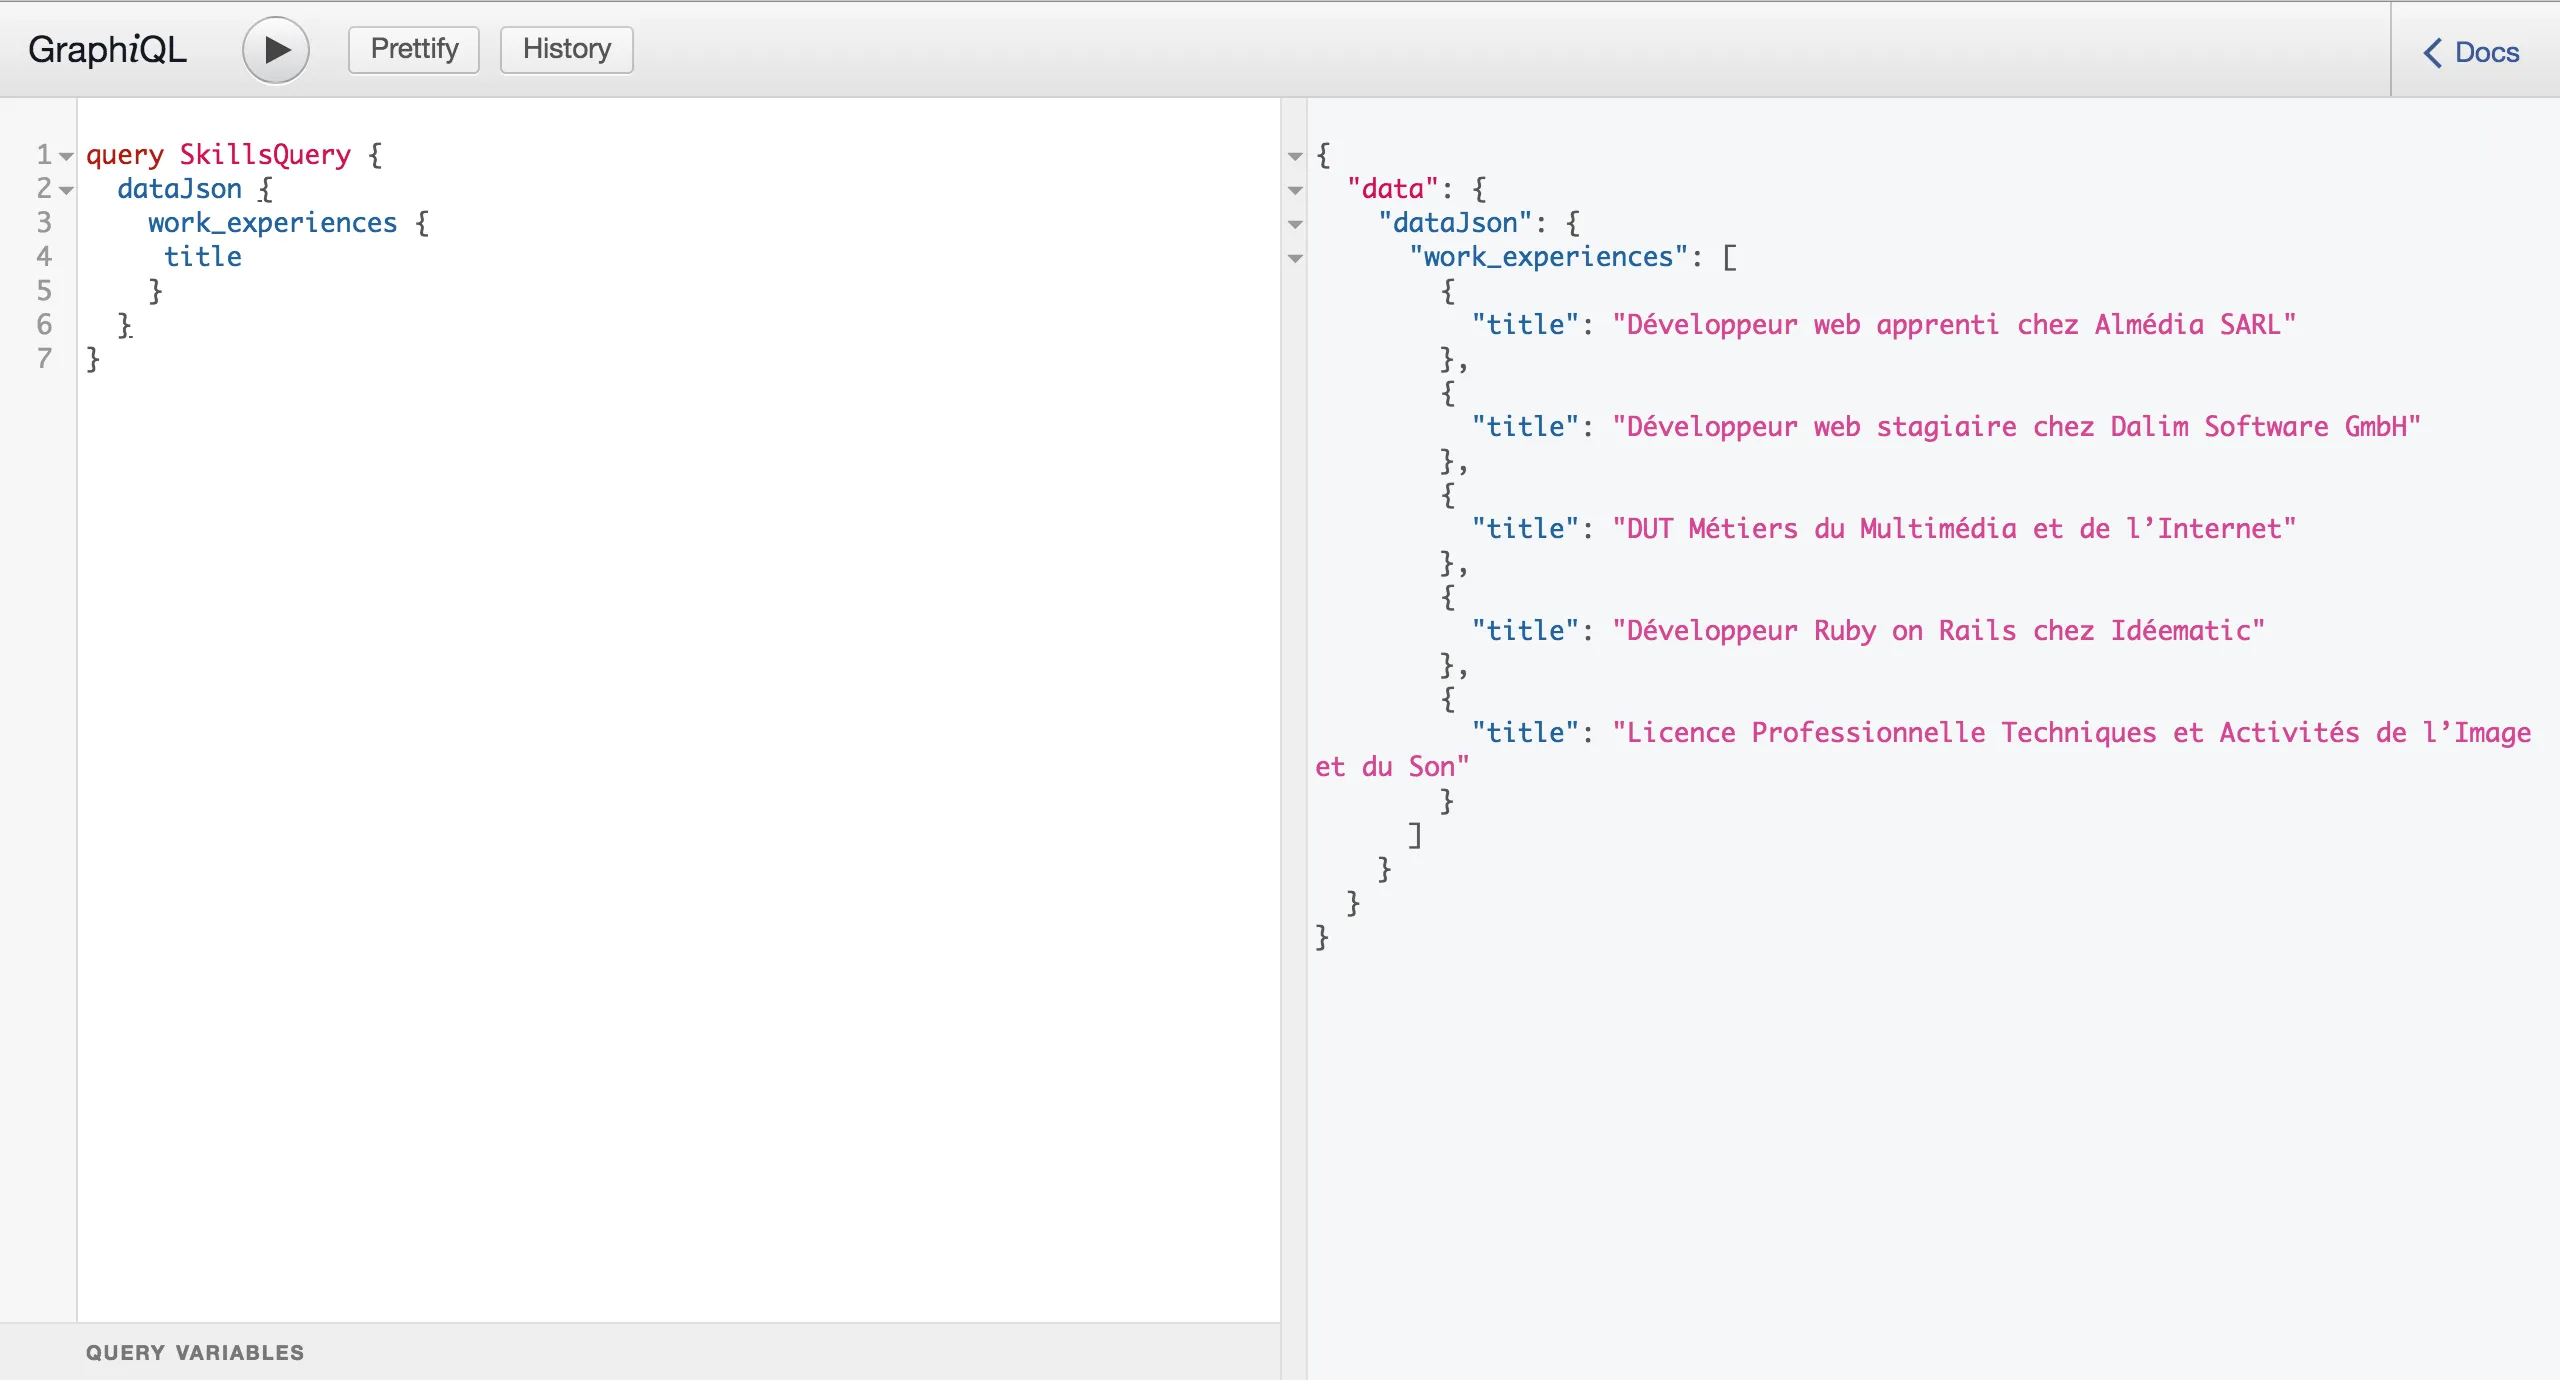Click the Idéematic title string in the results
This screenshot has width=2560, height=1380.
coord(1938,631)
